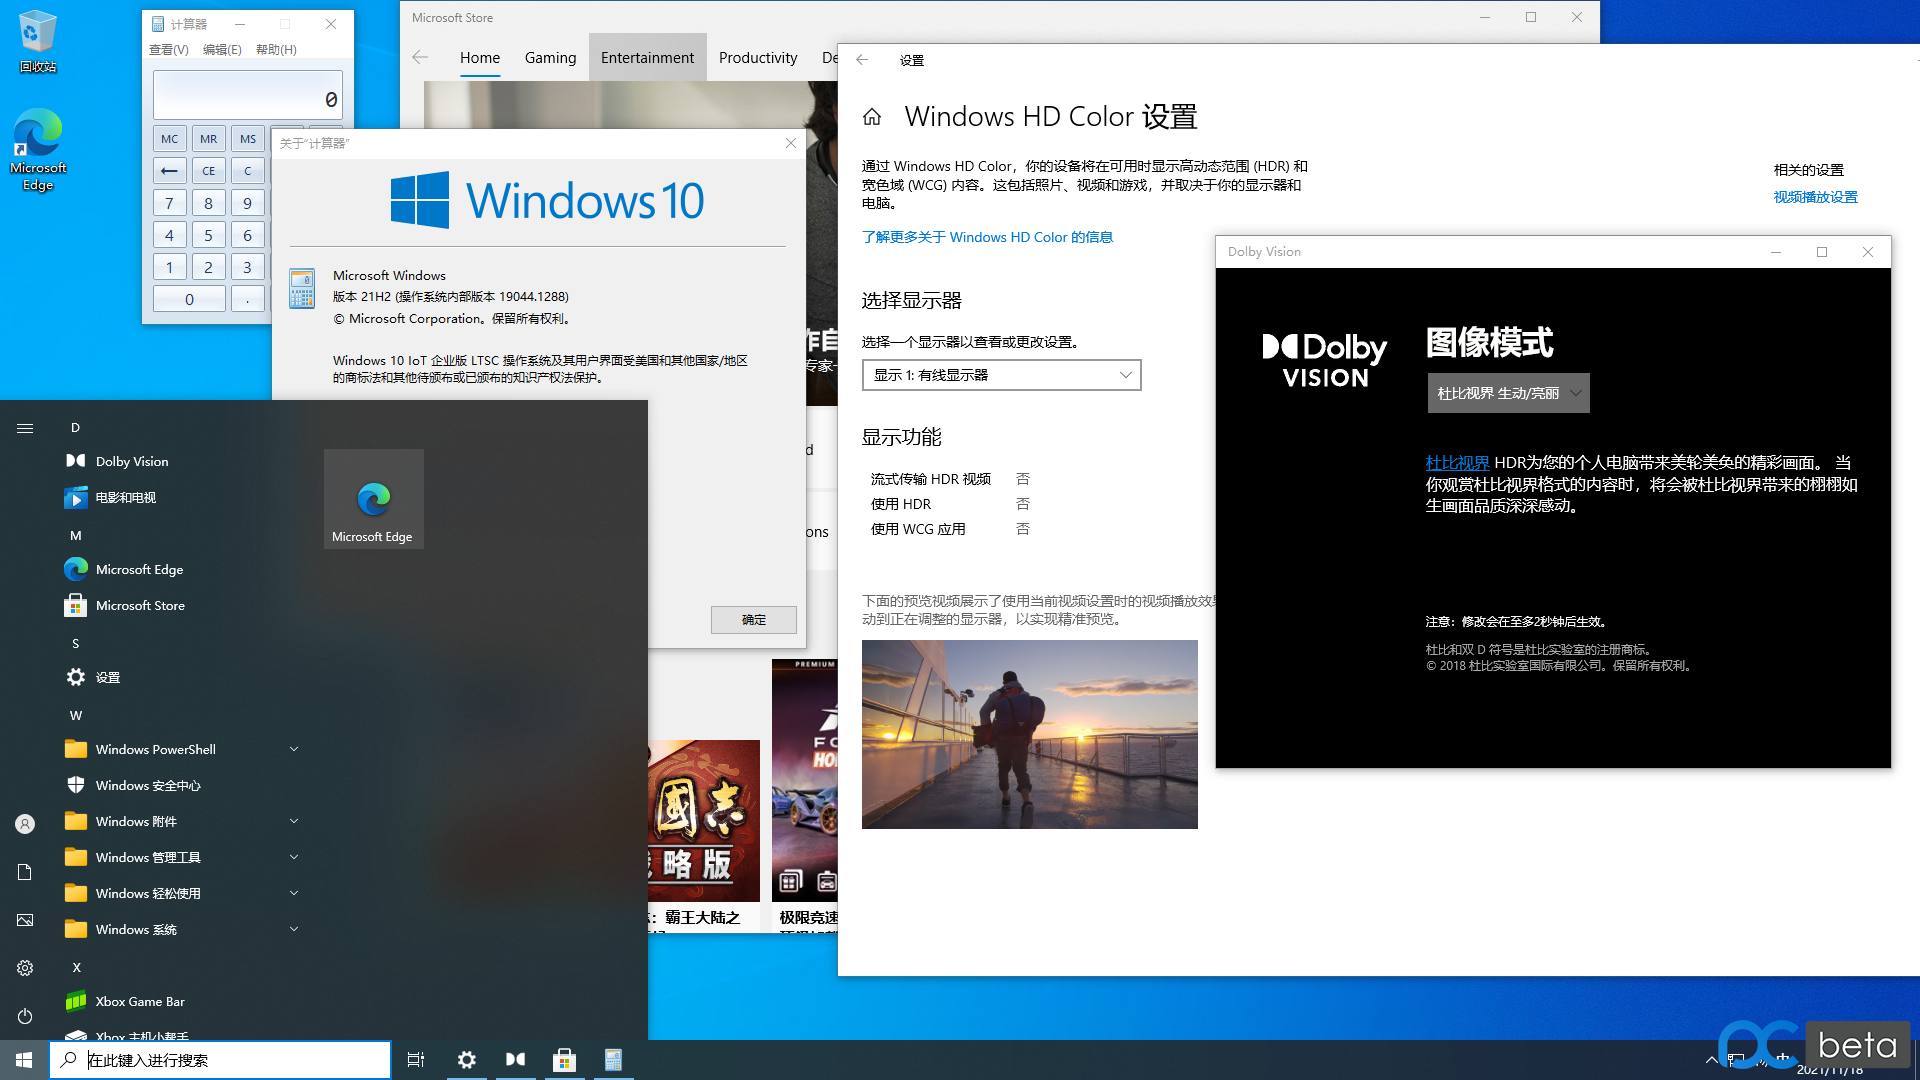Click the 确定 button in About dialog
Image resolution: width=1920 pixels, height=1080 pixels.
coord(753,620)
